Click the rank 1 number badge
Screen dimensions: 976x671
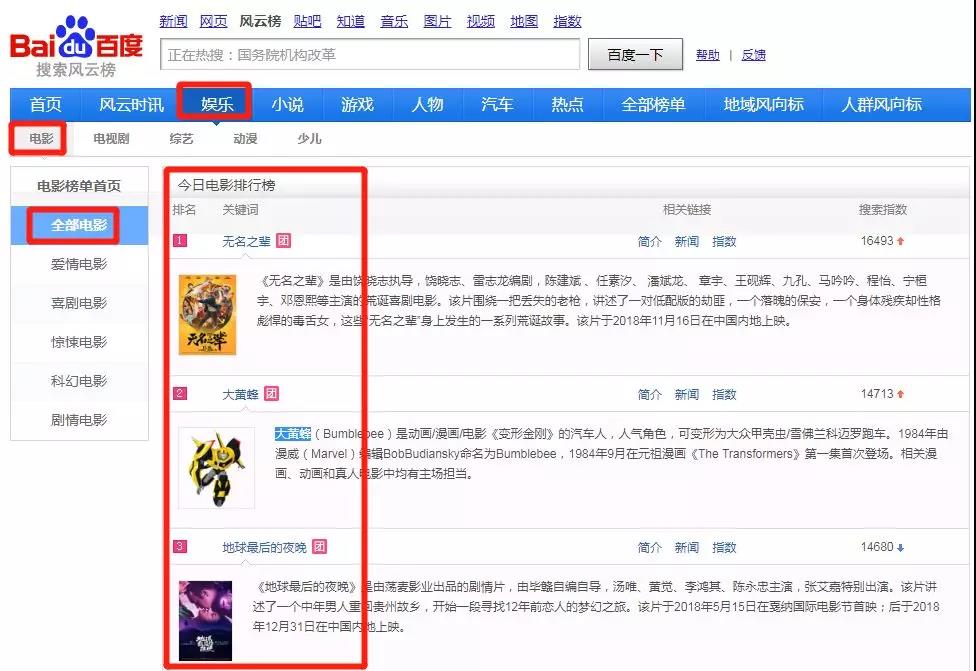(x=179, y=240)
